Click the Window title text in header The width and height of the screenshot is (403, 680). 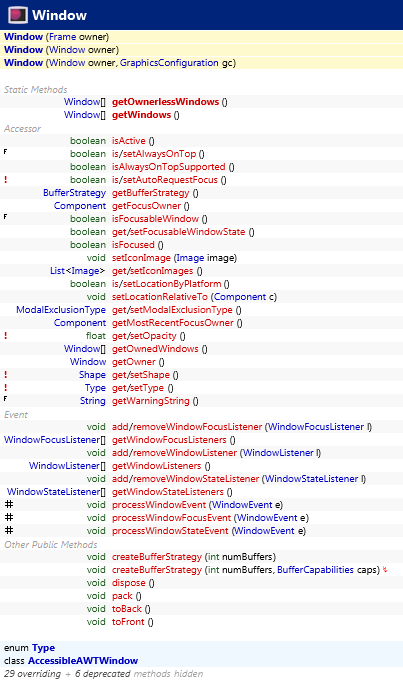tap(59, 15)
